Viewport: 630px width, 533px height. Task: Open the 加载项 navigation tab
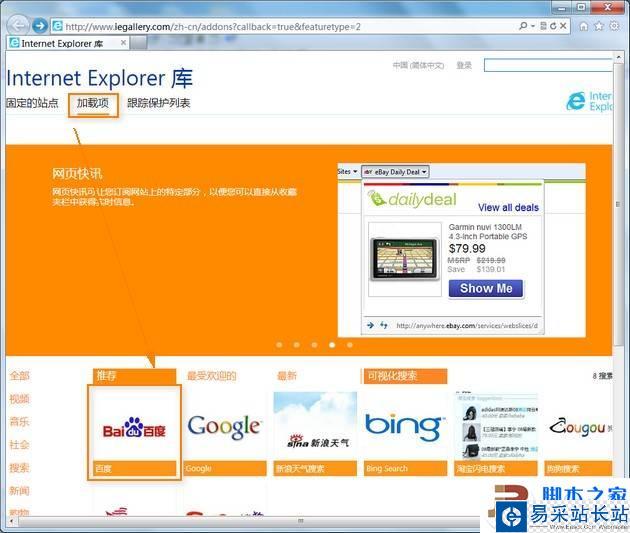pos(93,104)
